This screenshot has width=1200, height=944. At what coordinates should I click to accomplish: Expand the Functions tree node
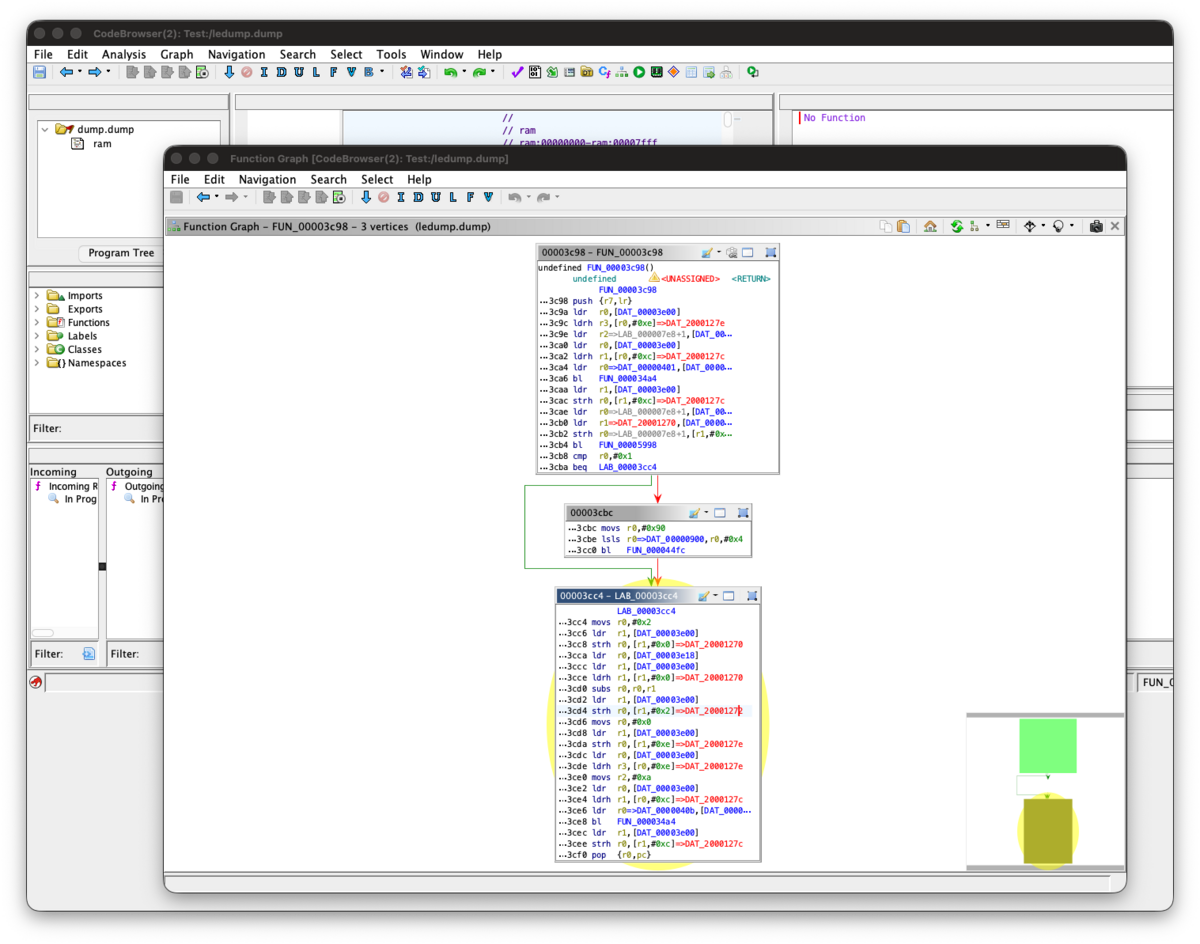coord(38,323)
